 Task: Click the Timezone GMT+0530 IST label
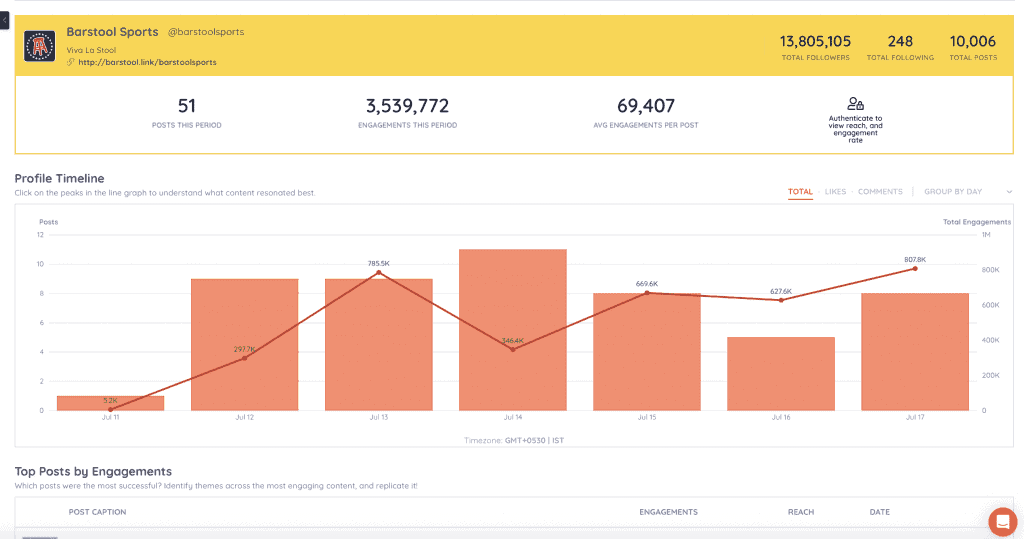coord(514,440)
